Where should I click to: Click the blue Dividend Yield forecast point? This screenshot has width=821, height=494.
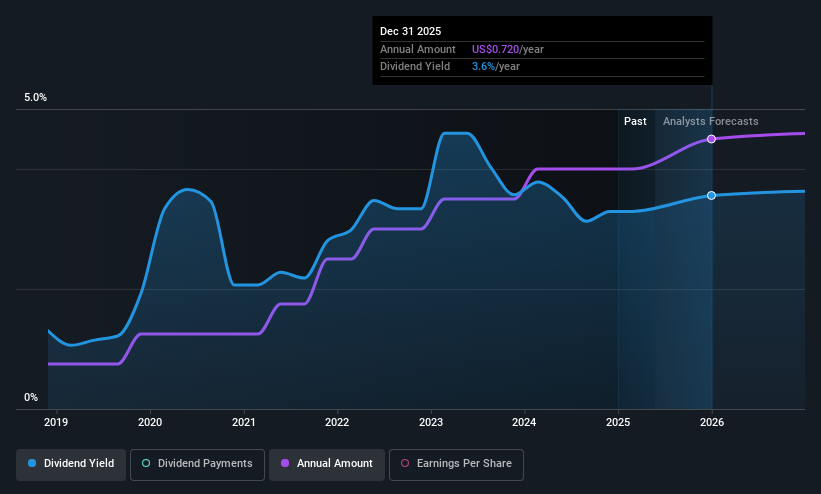(711, 195)
